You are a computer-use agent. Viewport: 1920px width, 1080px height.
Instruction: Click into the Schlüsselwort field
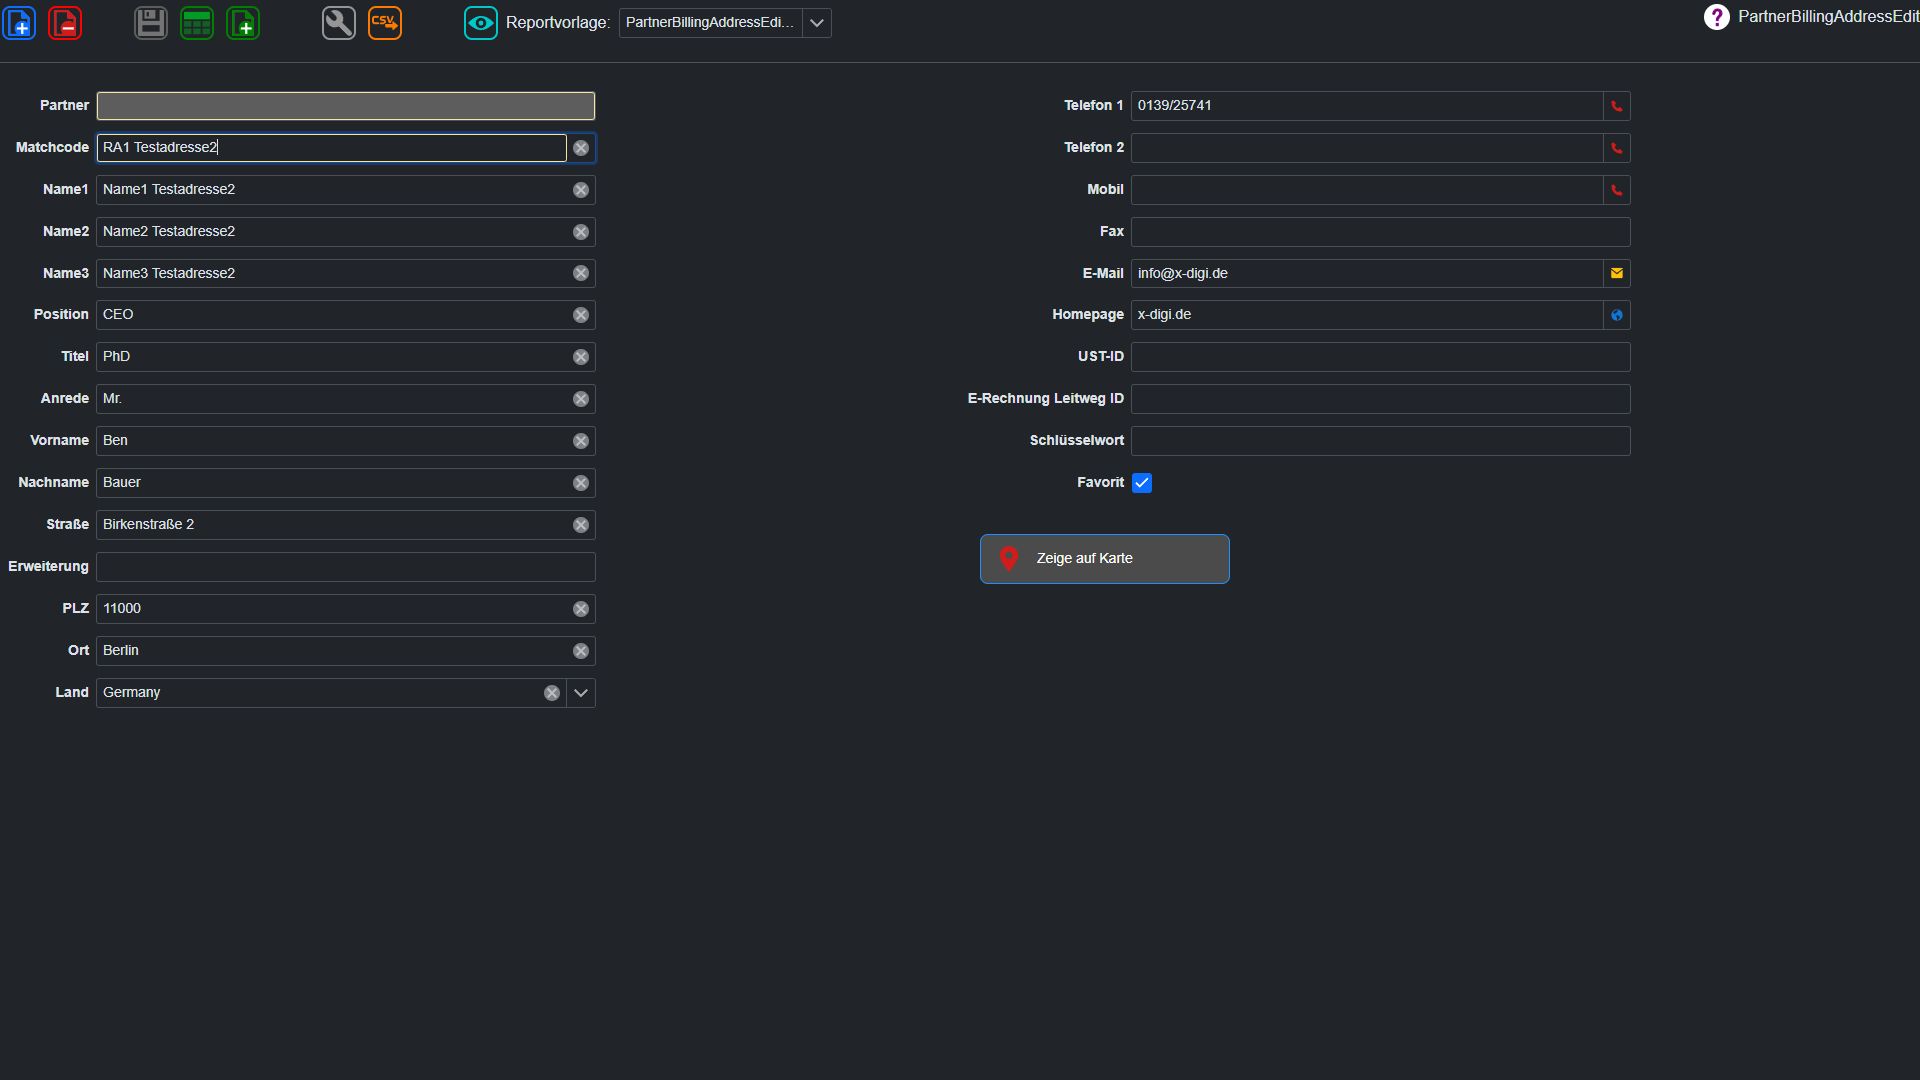pos(1381,441)
